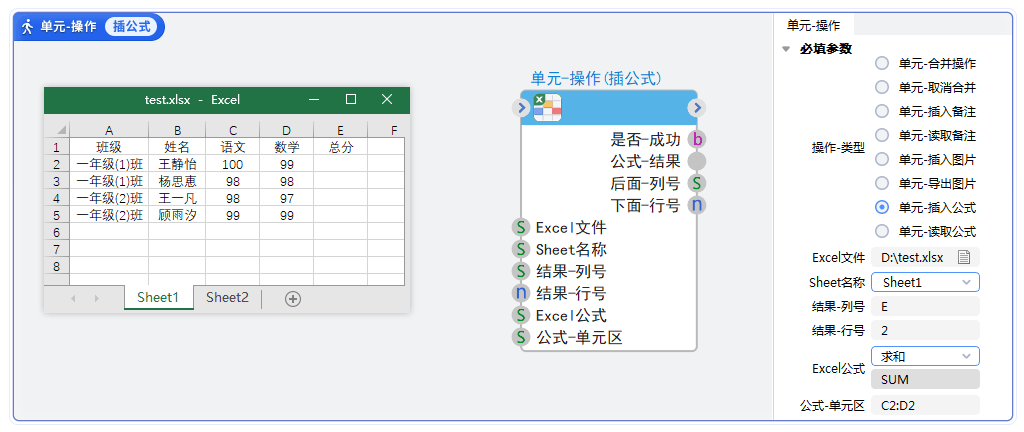Click the 后面-列号 string output port
The width and height of the screenshot is (1024, 432).
pos(697,183)
